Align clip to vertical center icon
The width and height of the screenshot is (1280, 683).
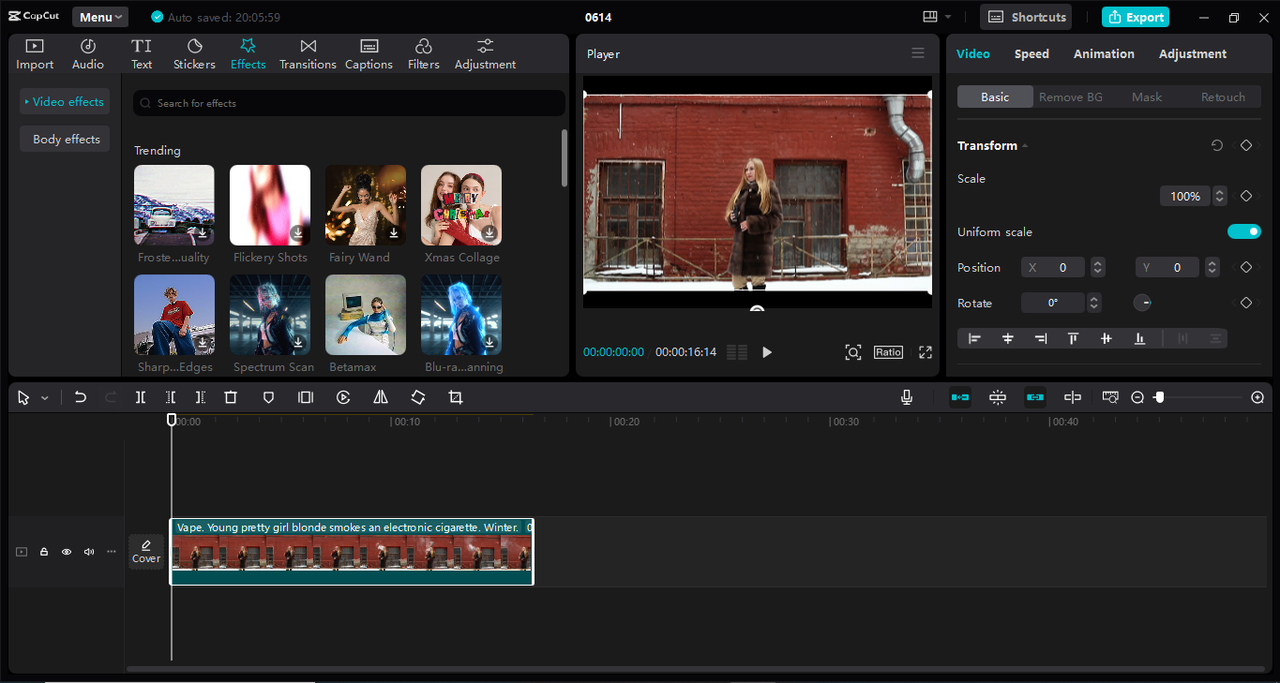click(x=1106, y=339)
